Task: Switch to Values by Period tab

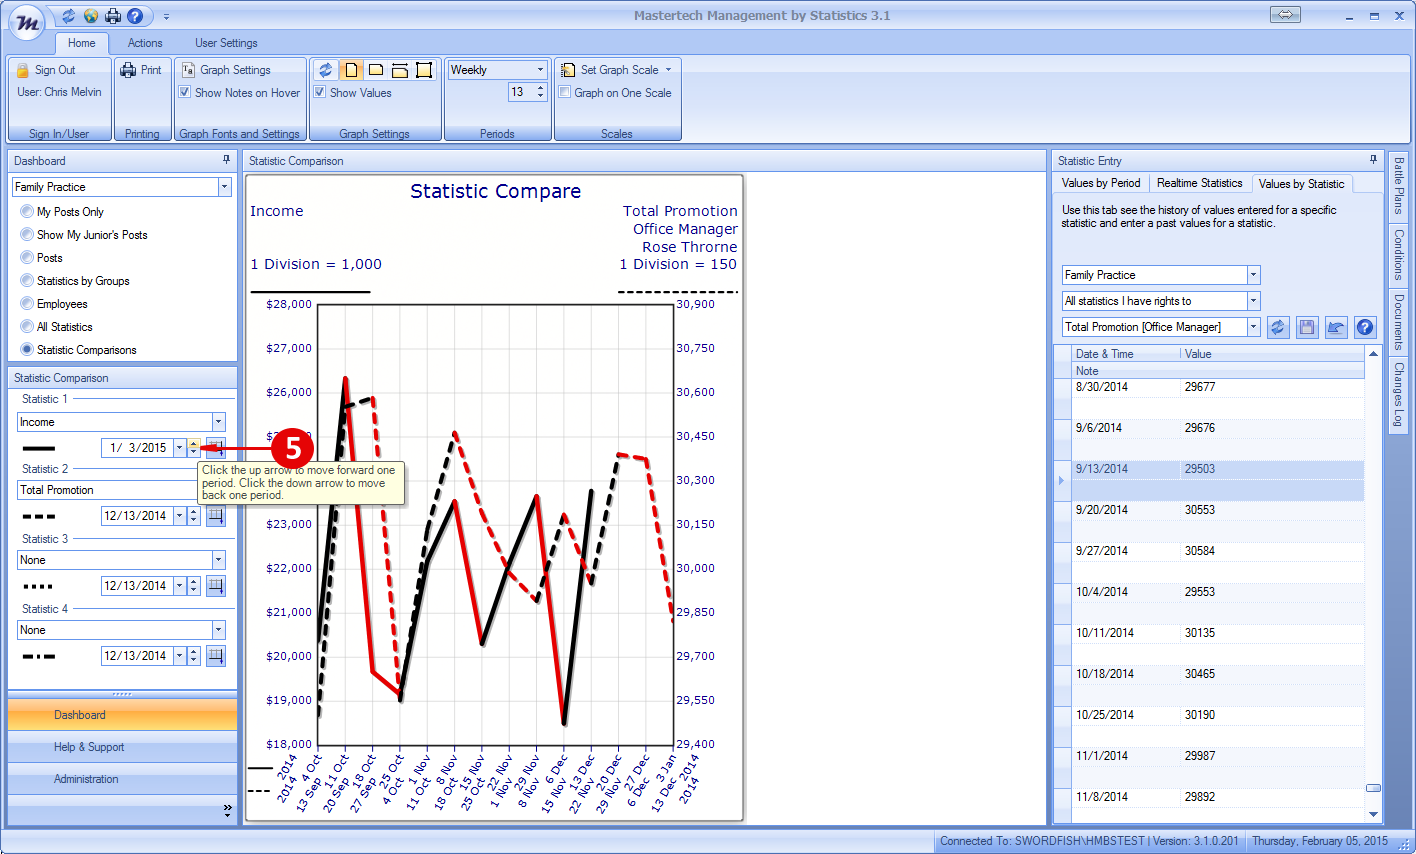Action: pyautogui.click(x=1101, y=183)
